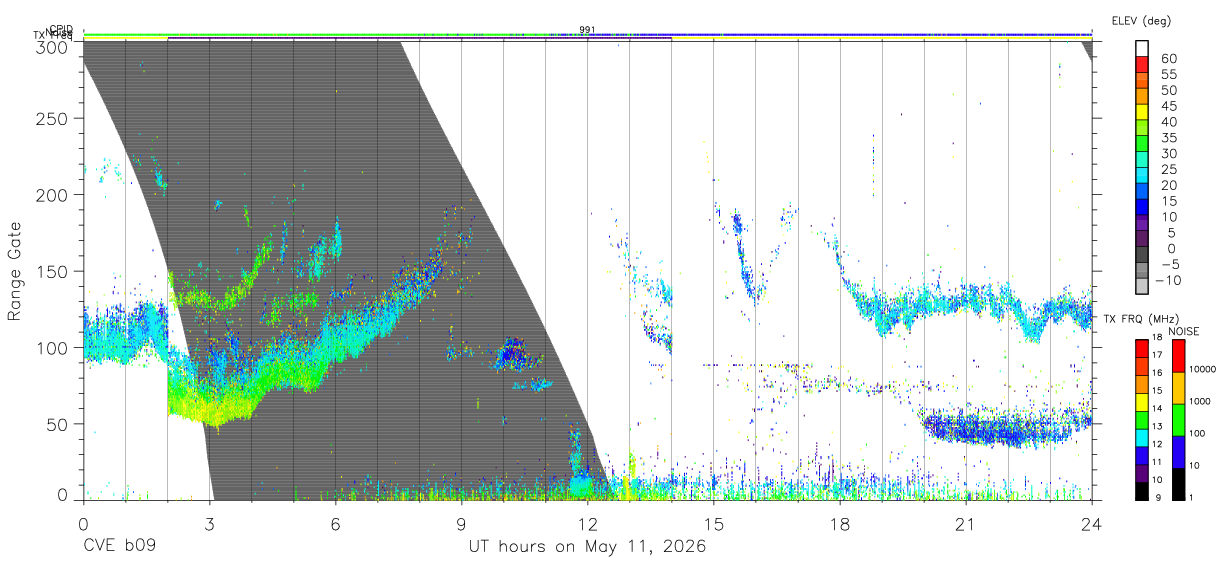
Task: Select the '1' noise scale label
Action: (1192, 497)
